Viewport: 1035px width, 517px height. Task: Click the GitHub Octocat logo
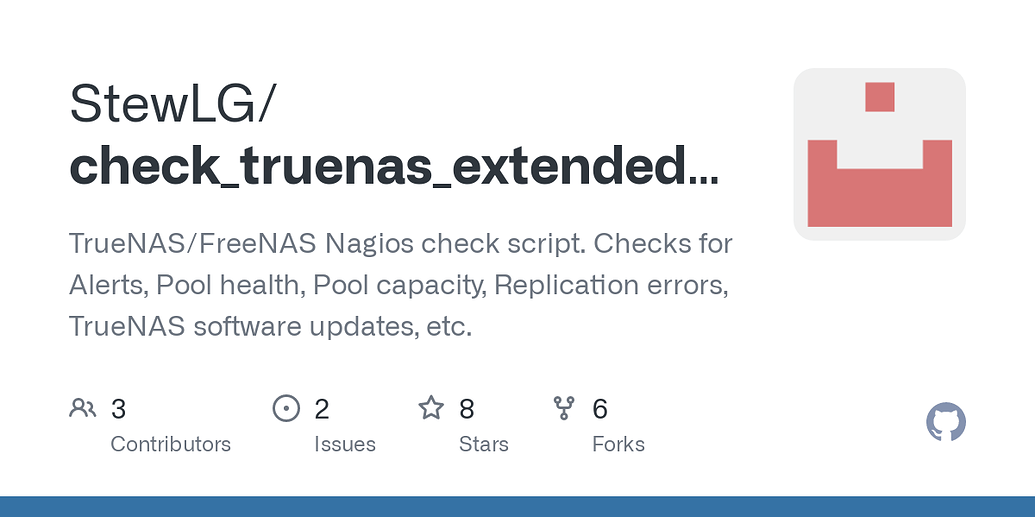946,422
